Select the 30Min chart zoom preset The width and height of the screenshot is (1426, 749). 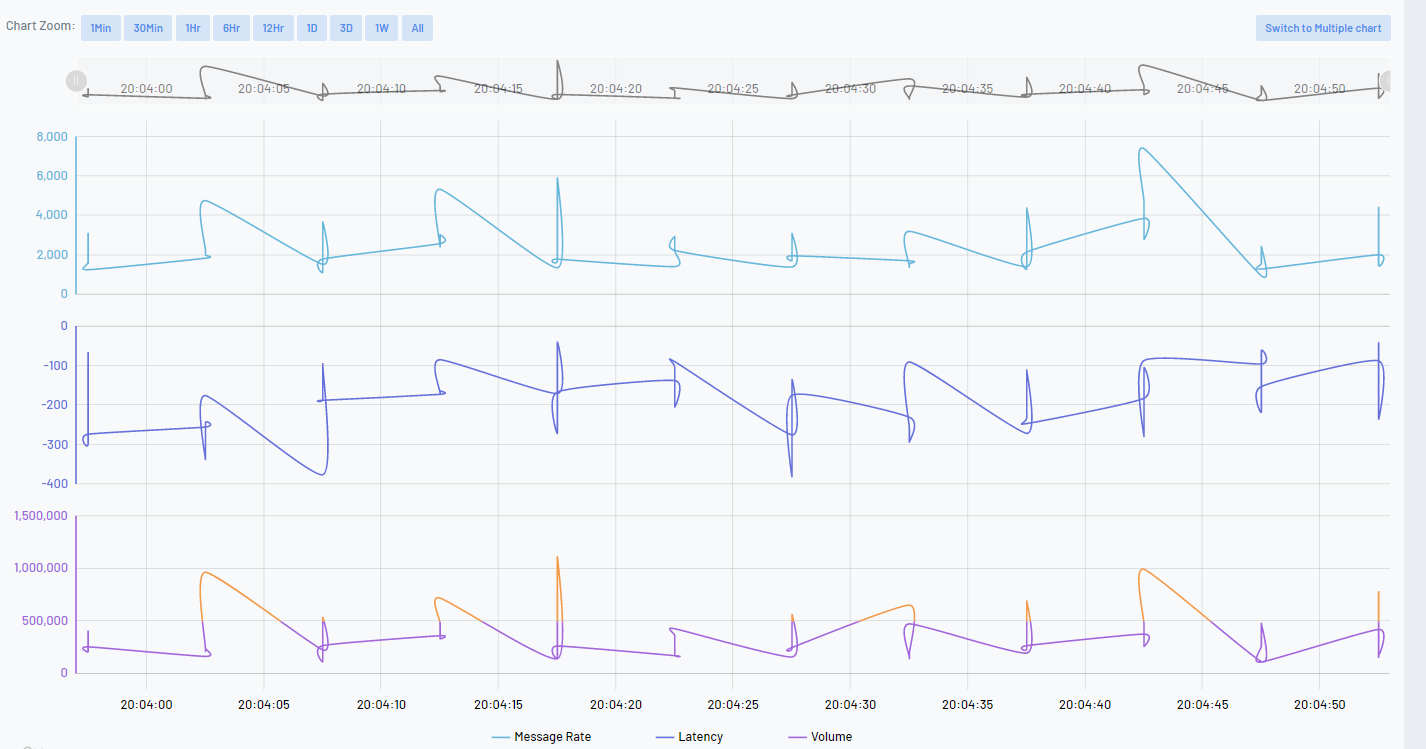tap(147, 27)
